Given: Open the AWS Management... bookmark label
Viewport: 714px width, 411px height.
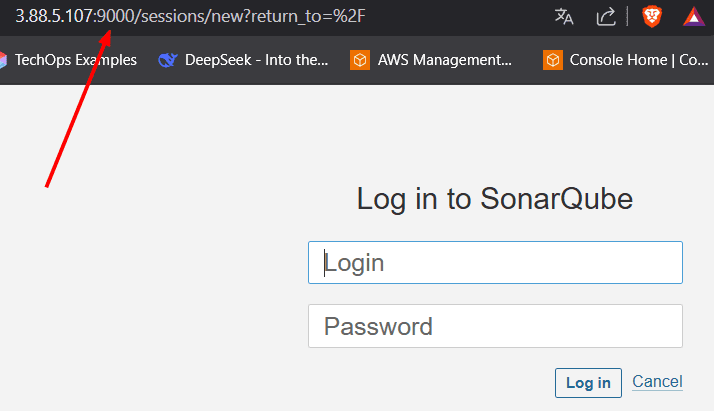Looking at the screenshot, I should pos(444,60).
